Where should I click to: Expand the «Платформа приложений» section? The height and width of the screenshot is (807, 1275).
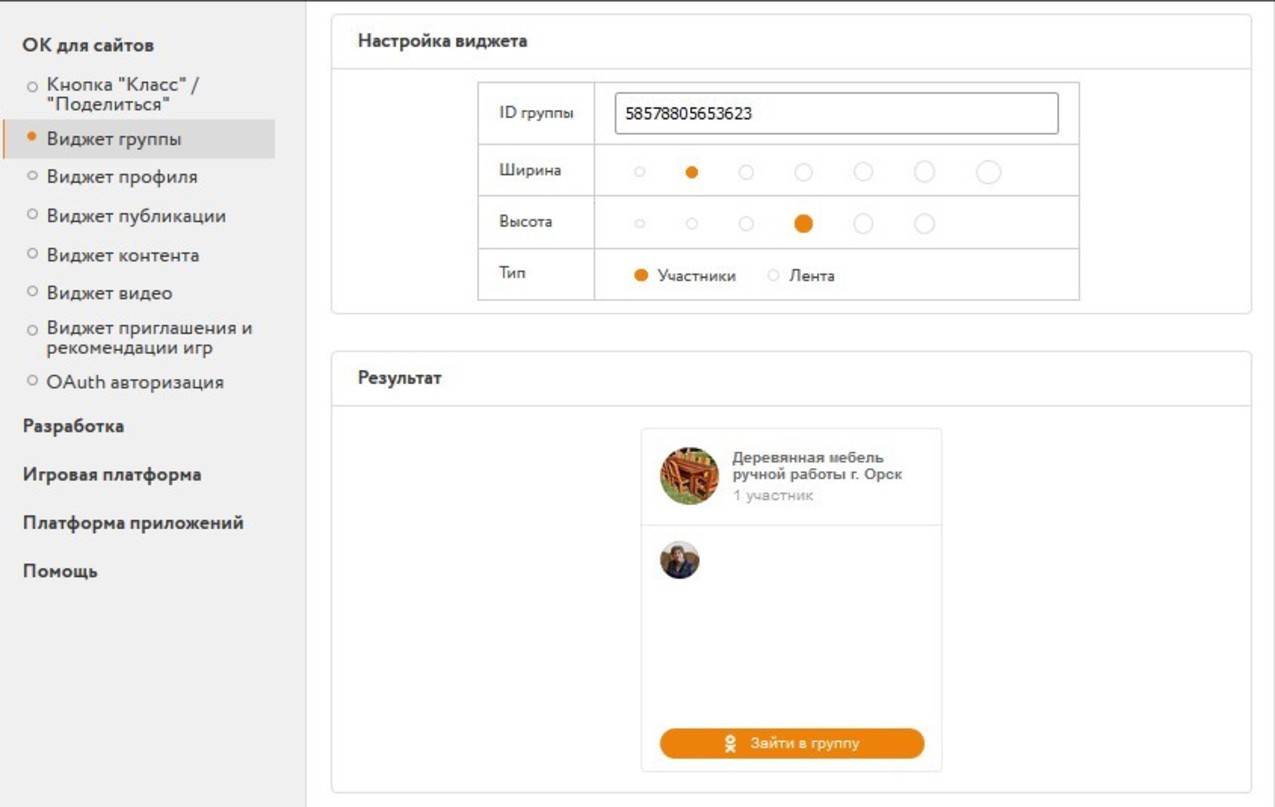(x=133, y=523)
